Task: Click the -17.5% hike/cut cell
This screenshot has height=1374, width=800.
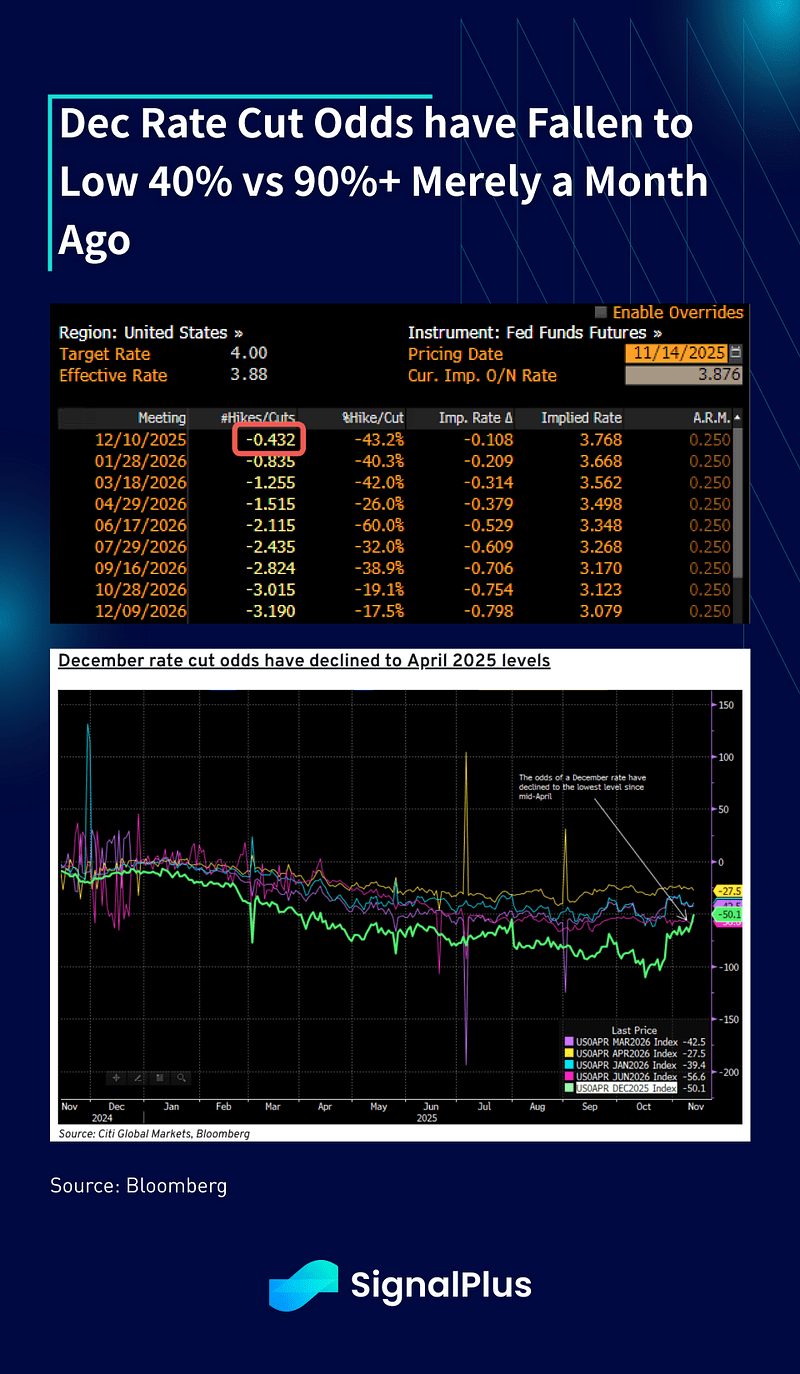Action: coord(379,611)
